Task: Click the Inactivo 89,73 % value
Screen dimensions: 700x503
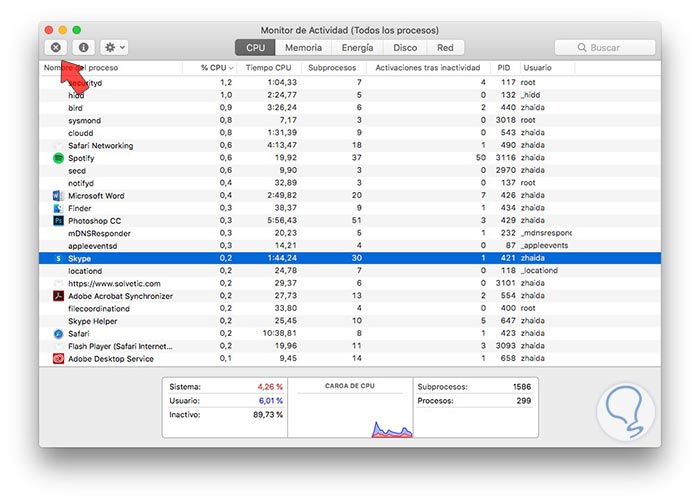Action: (268, 414)
